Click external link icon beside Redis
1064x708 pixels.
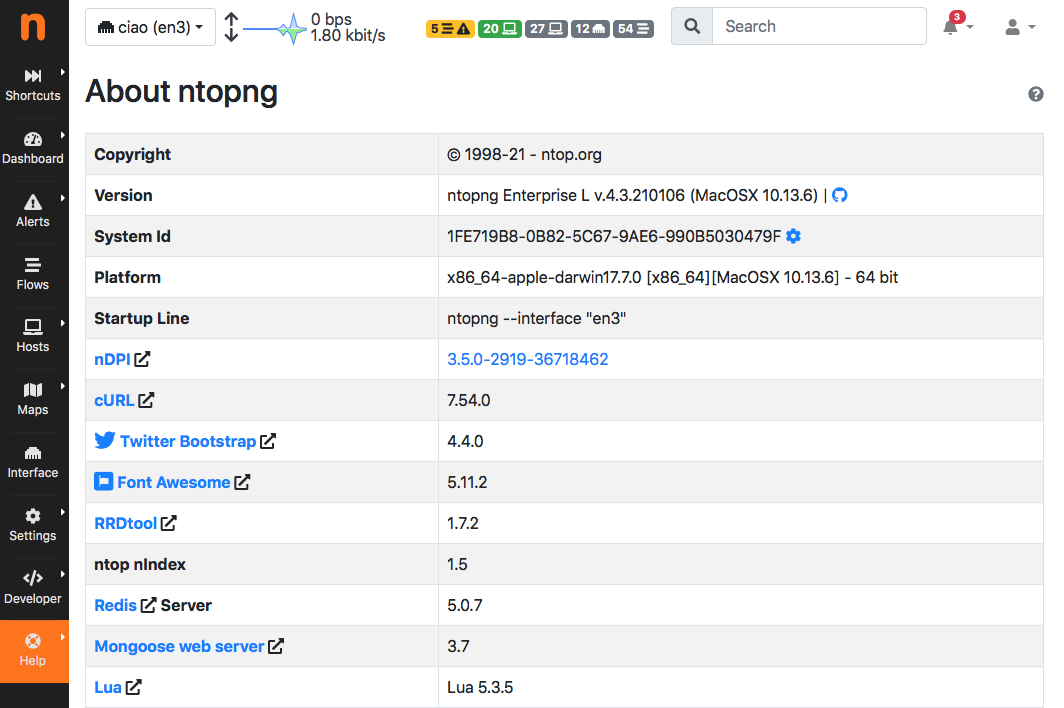(149, 605)
